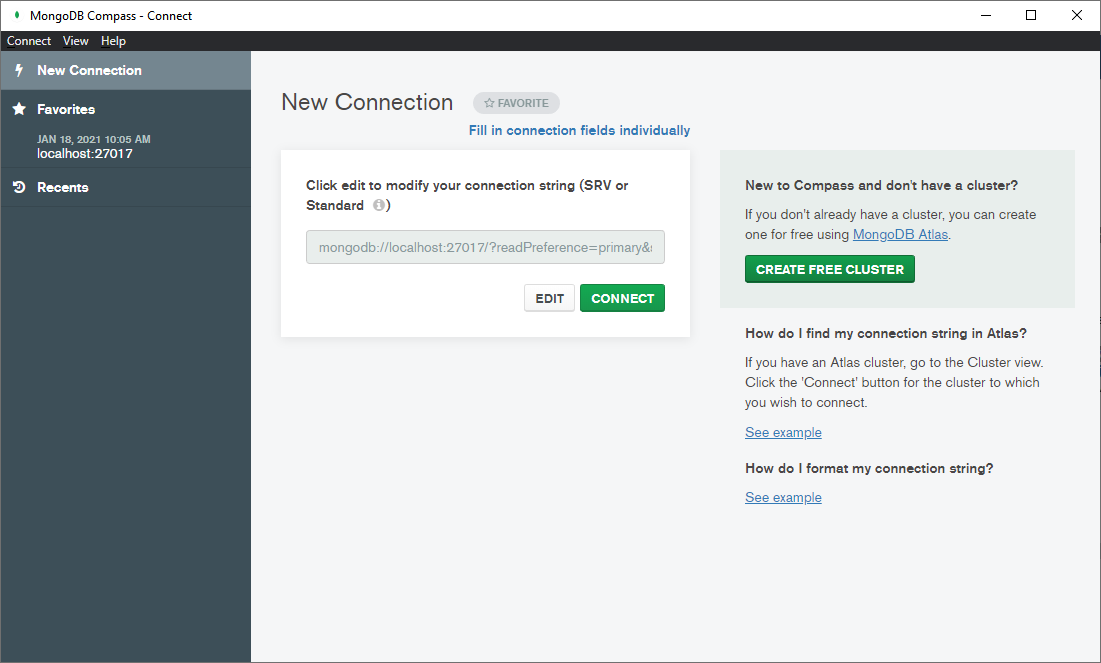Open the View menu

76,41
